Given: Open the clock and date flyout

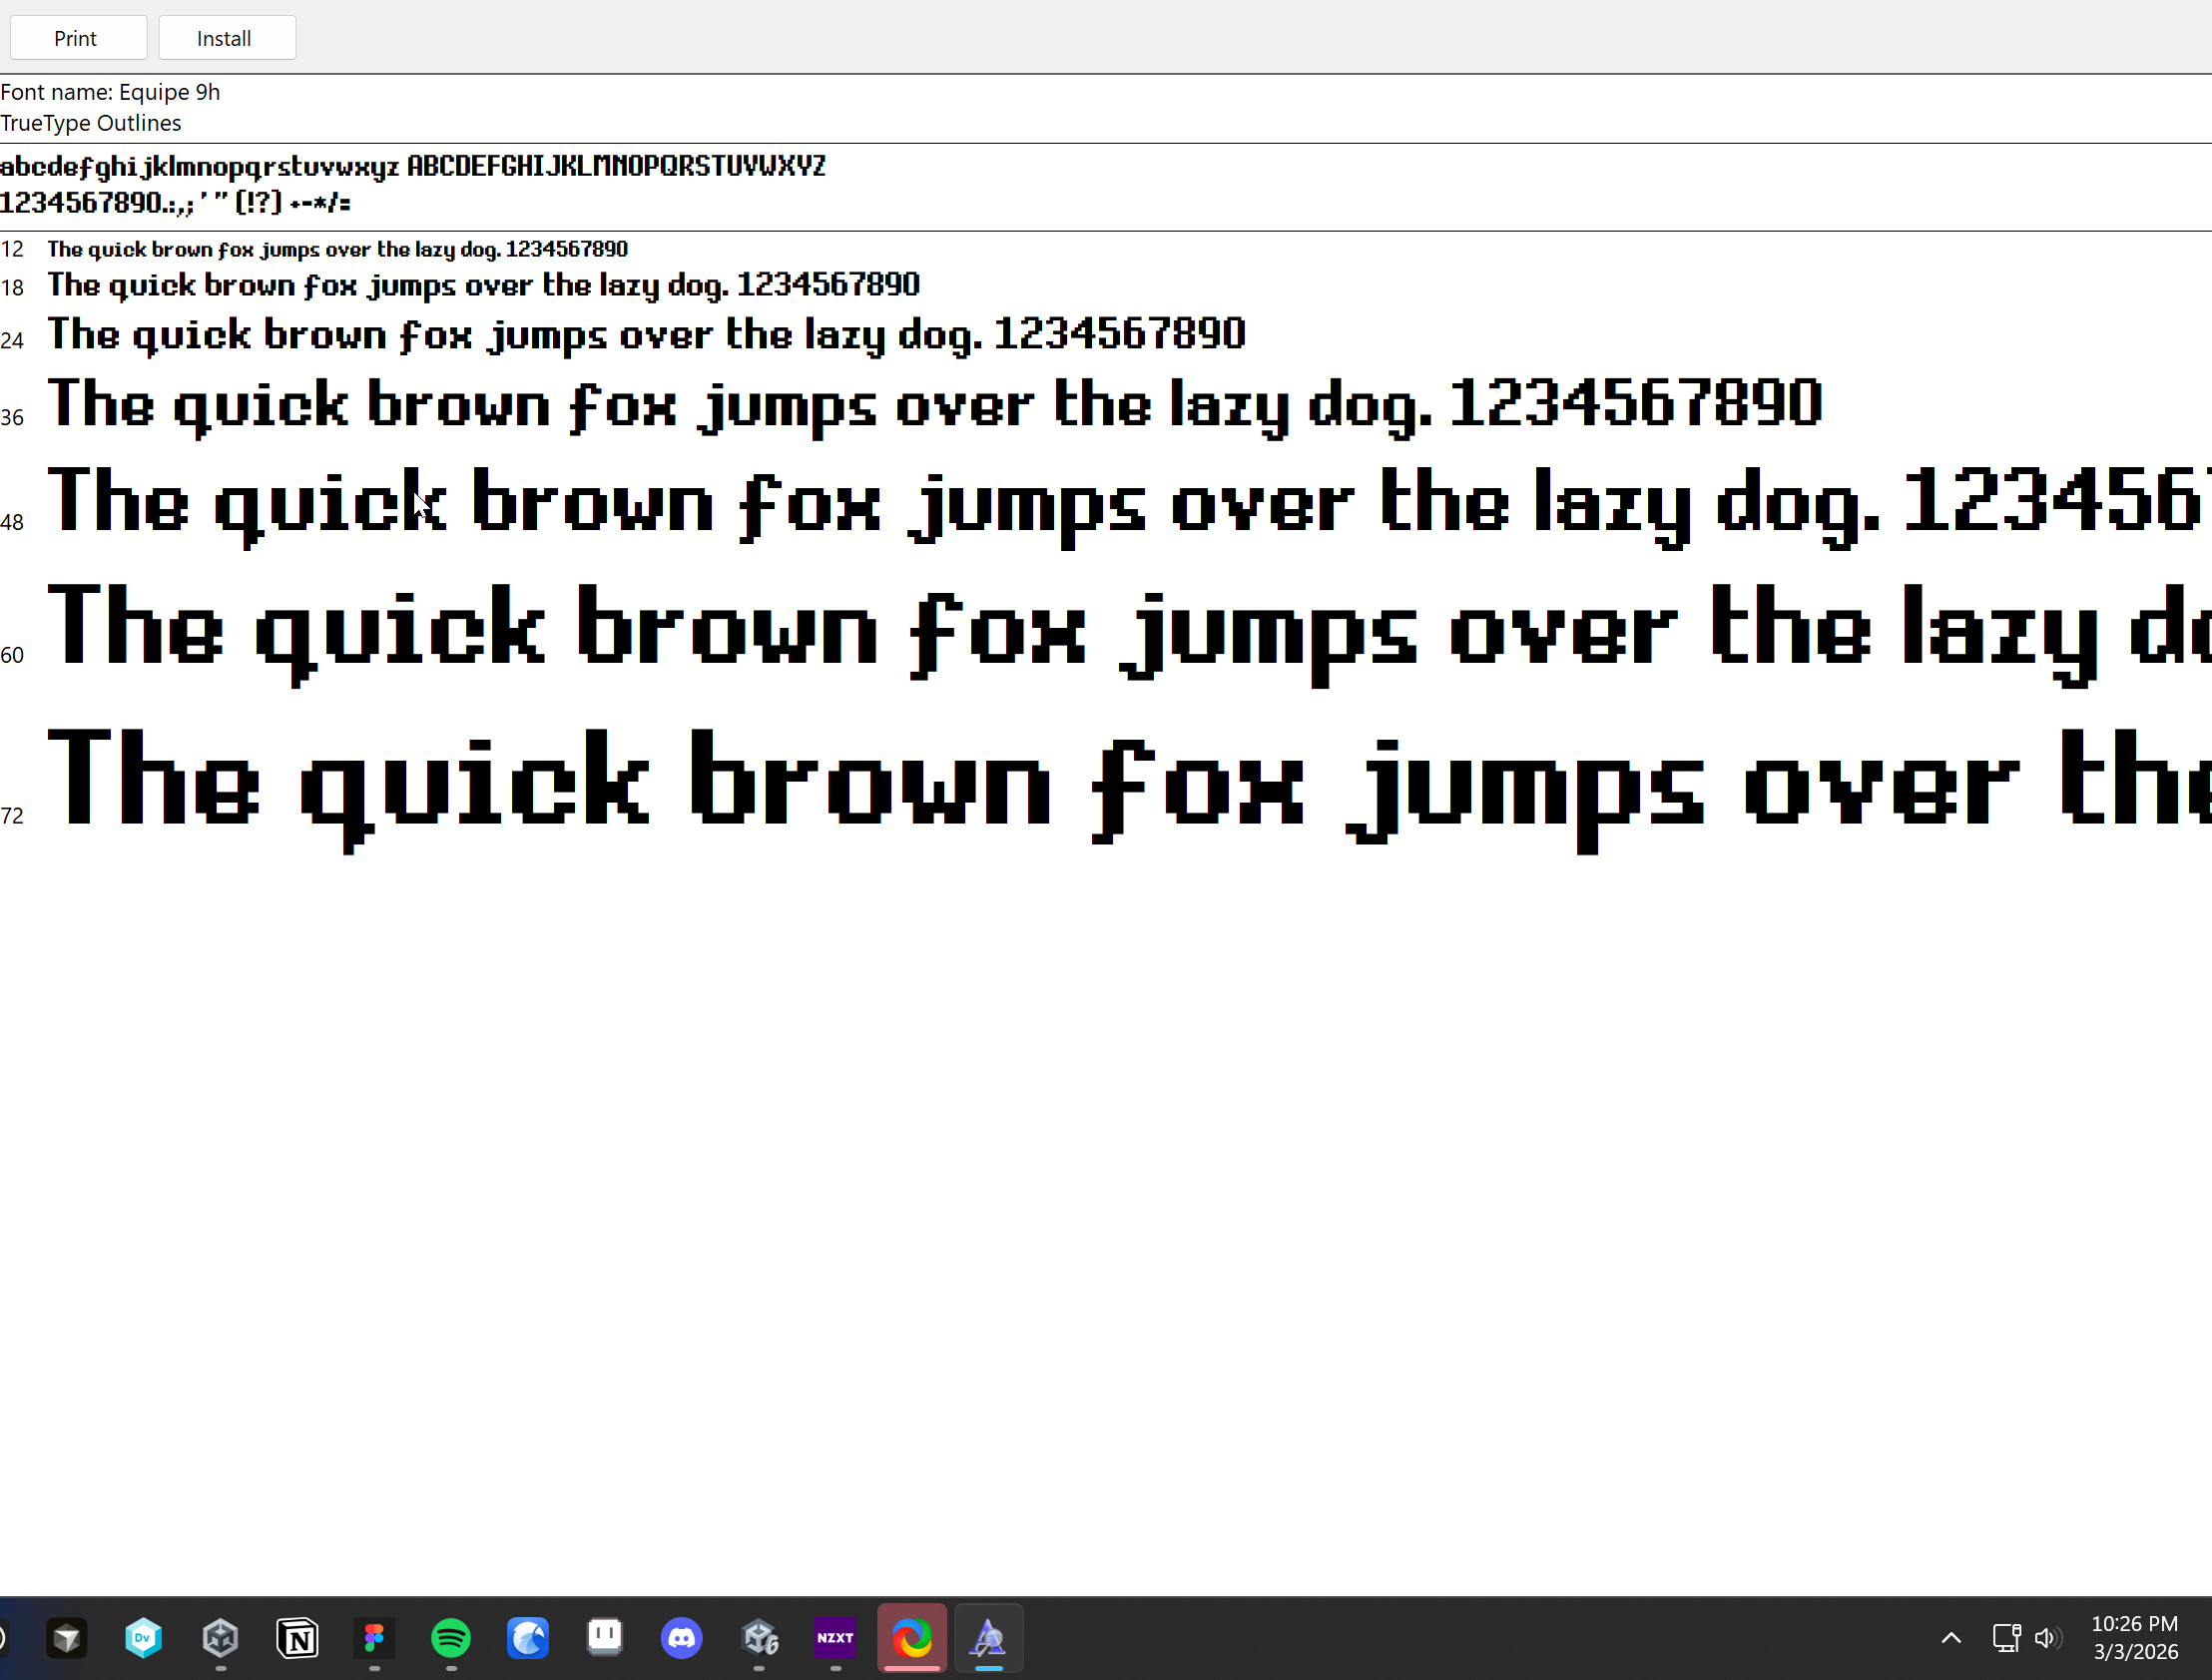Looking at the screenshot, I should click(2134, 1638).
